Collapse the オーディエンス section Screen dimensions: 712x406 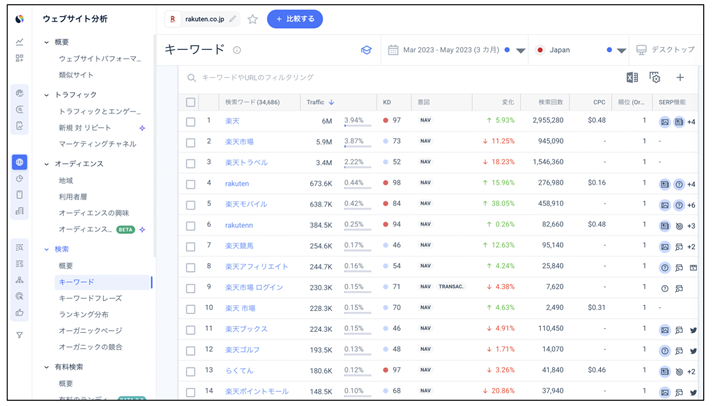pos(46,164)
